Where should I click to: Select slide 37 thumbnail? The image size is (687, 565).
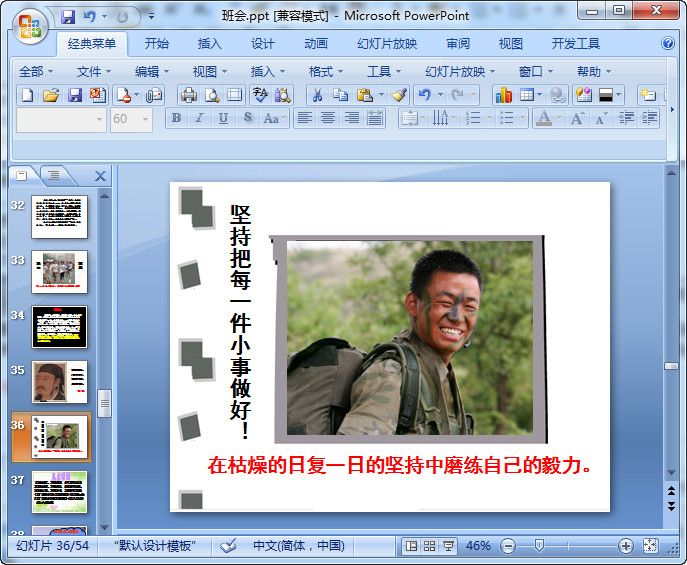tap(60, 492)
